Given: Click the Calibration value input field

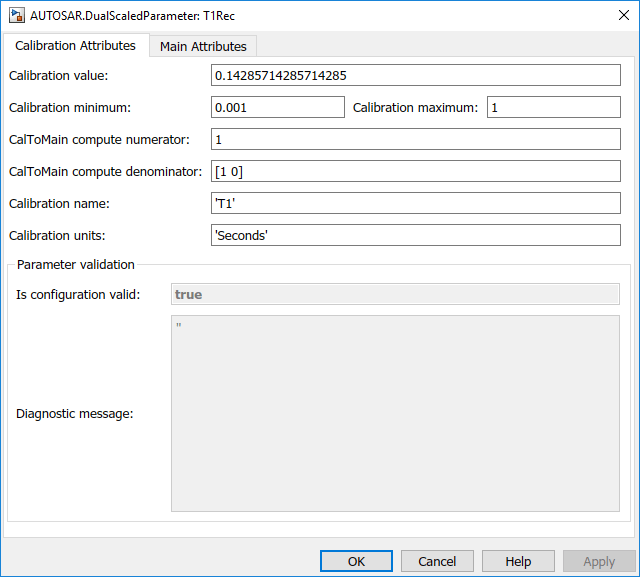Looking at the screenshot, I should click(x=416, y=76).
